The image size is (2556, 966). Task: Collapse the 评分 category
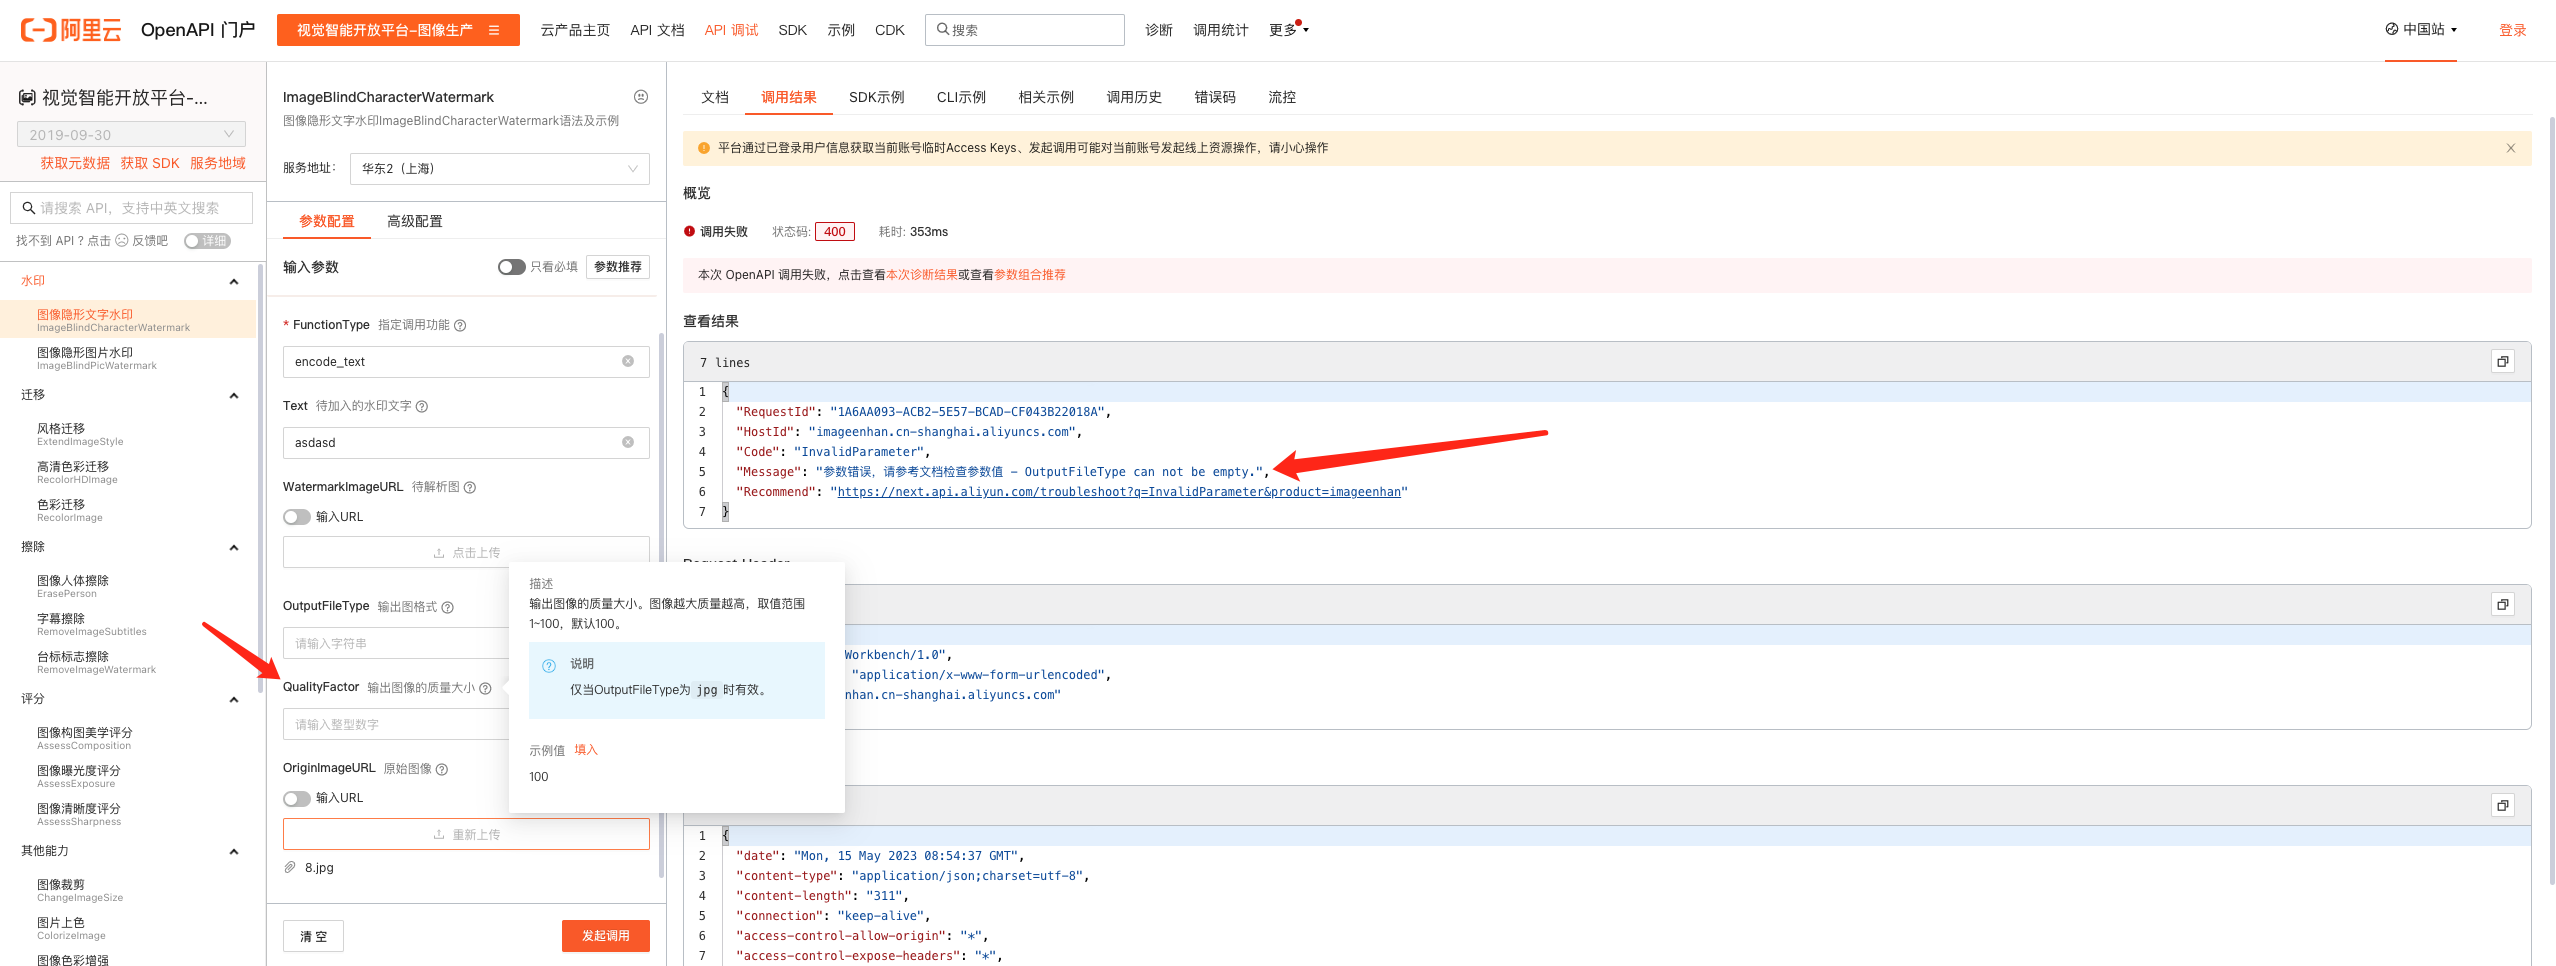tap(234, 700)
